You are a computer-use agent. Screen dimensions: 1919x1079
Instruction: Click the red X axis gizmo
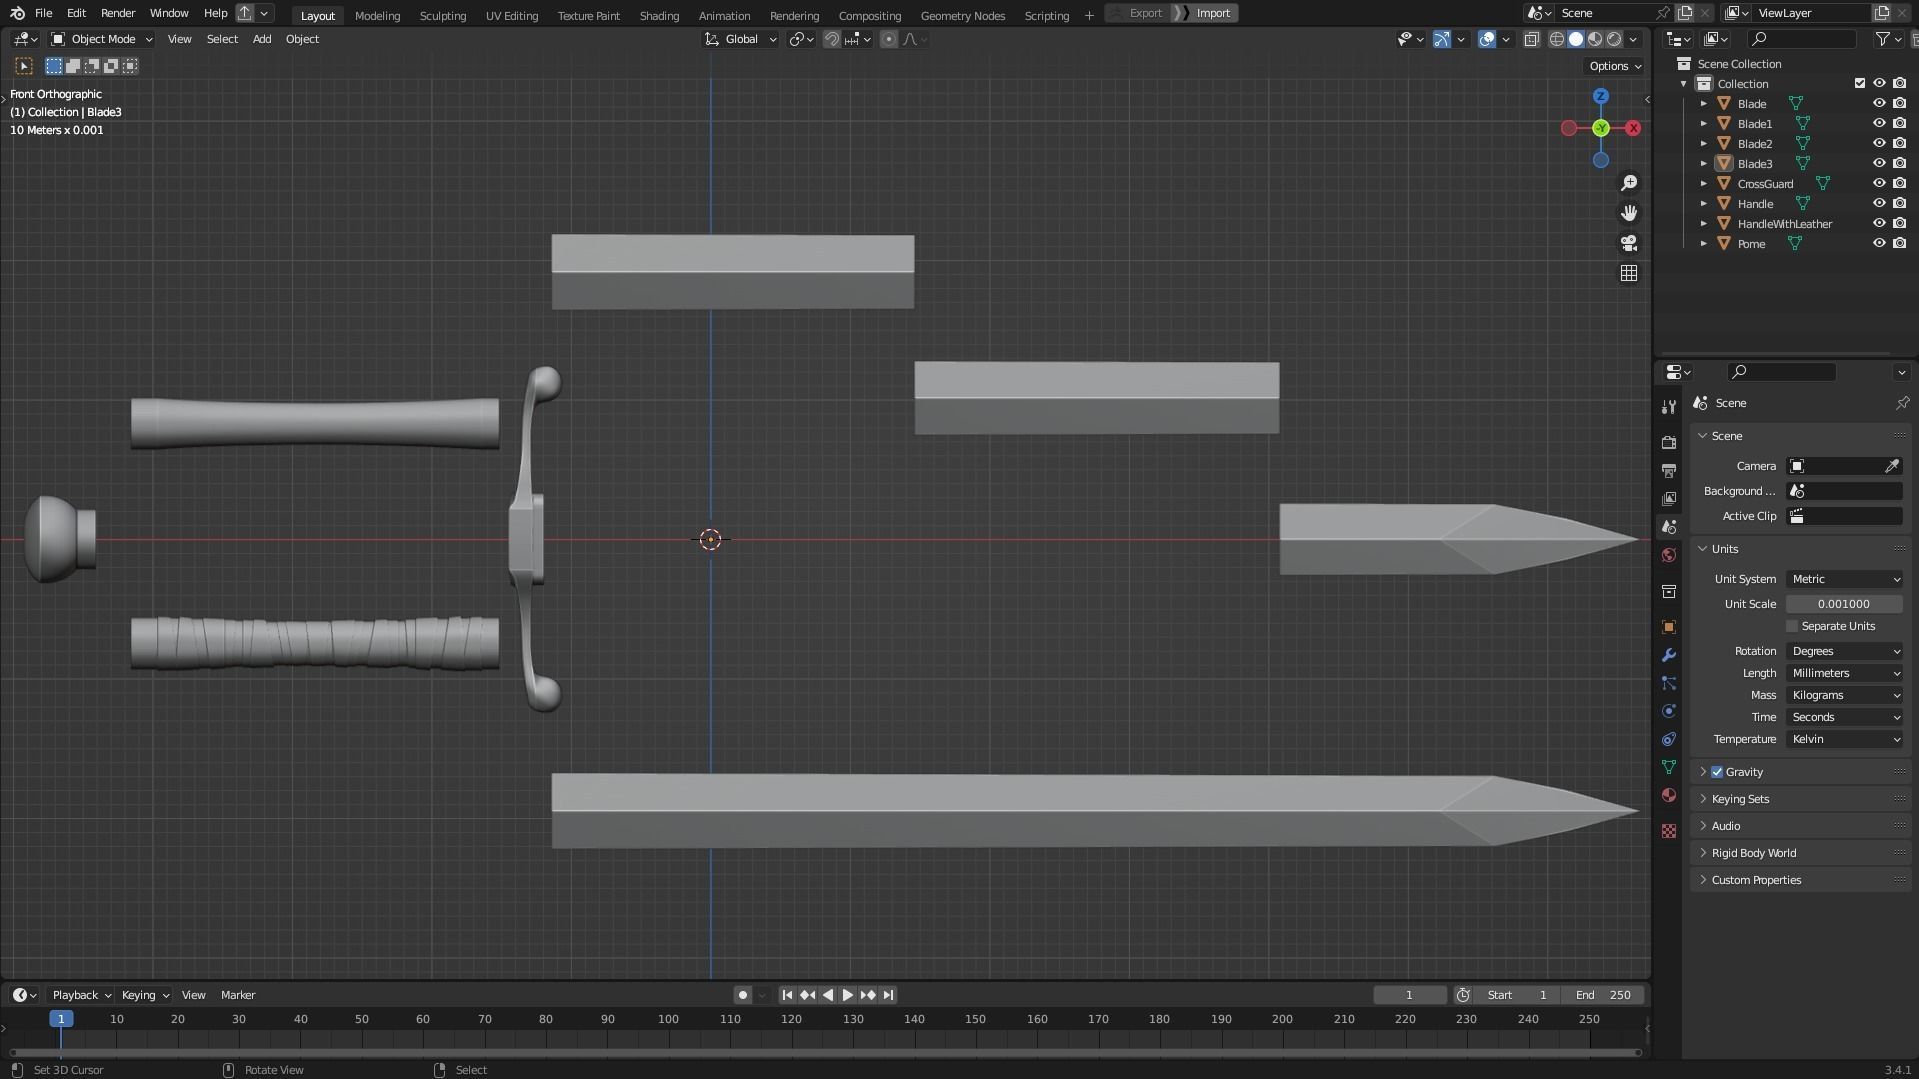(x=1633, y=128)
